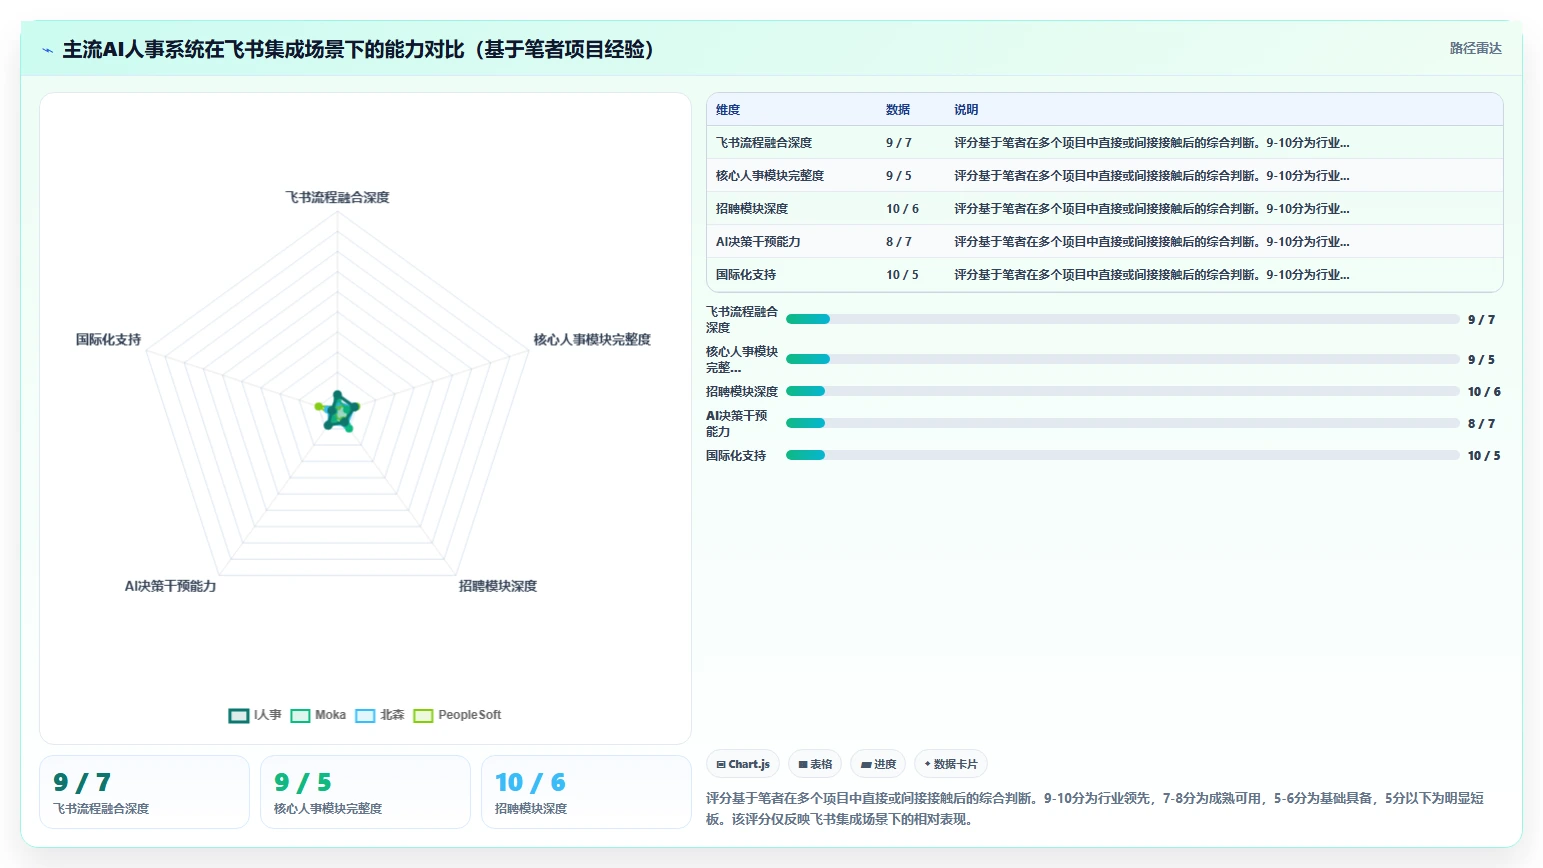Open the 9 / 7 飞书流程融合深度 stat card

pos(144,792)
